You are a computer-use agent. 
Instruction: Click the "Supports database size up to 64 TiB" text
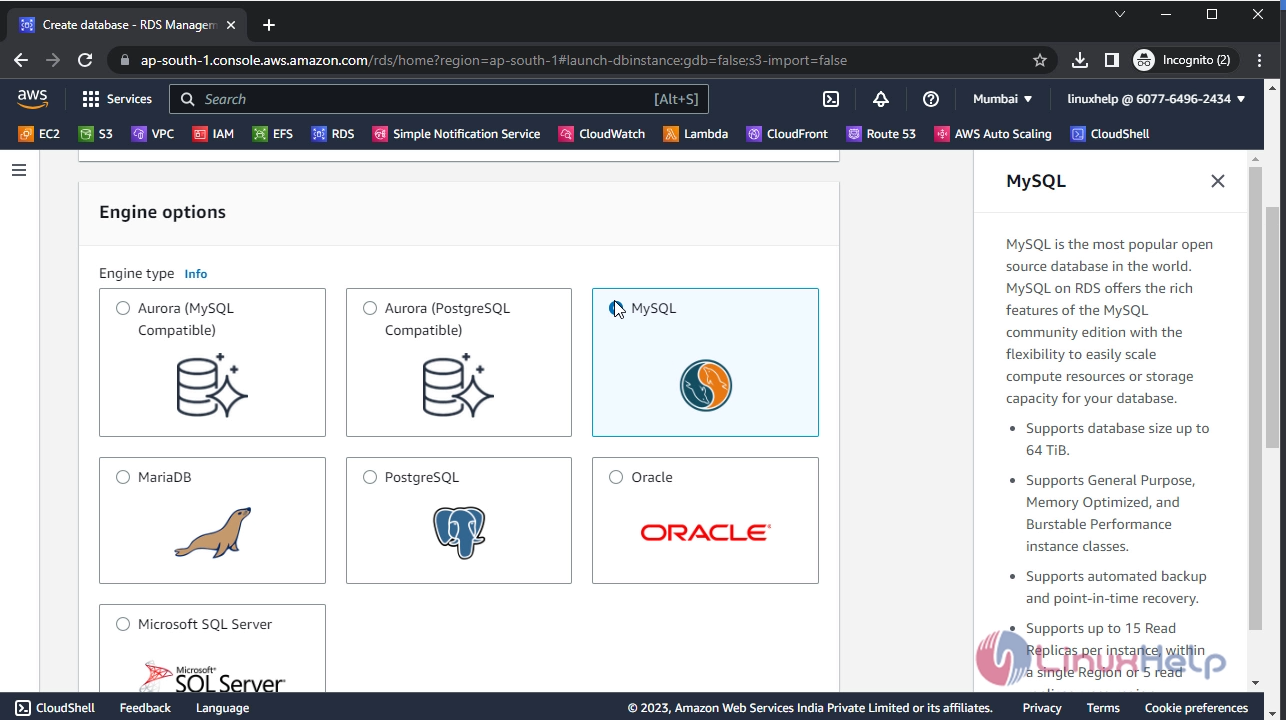click(1117, 439)
